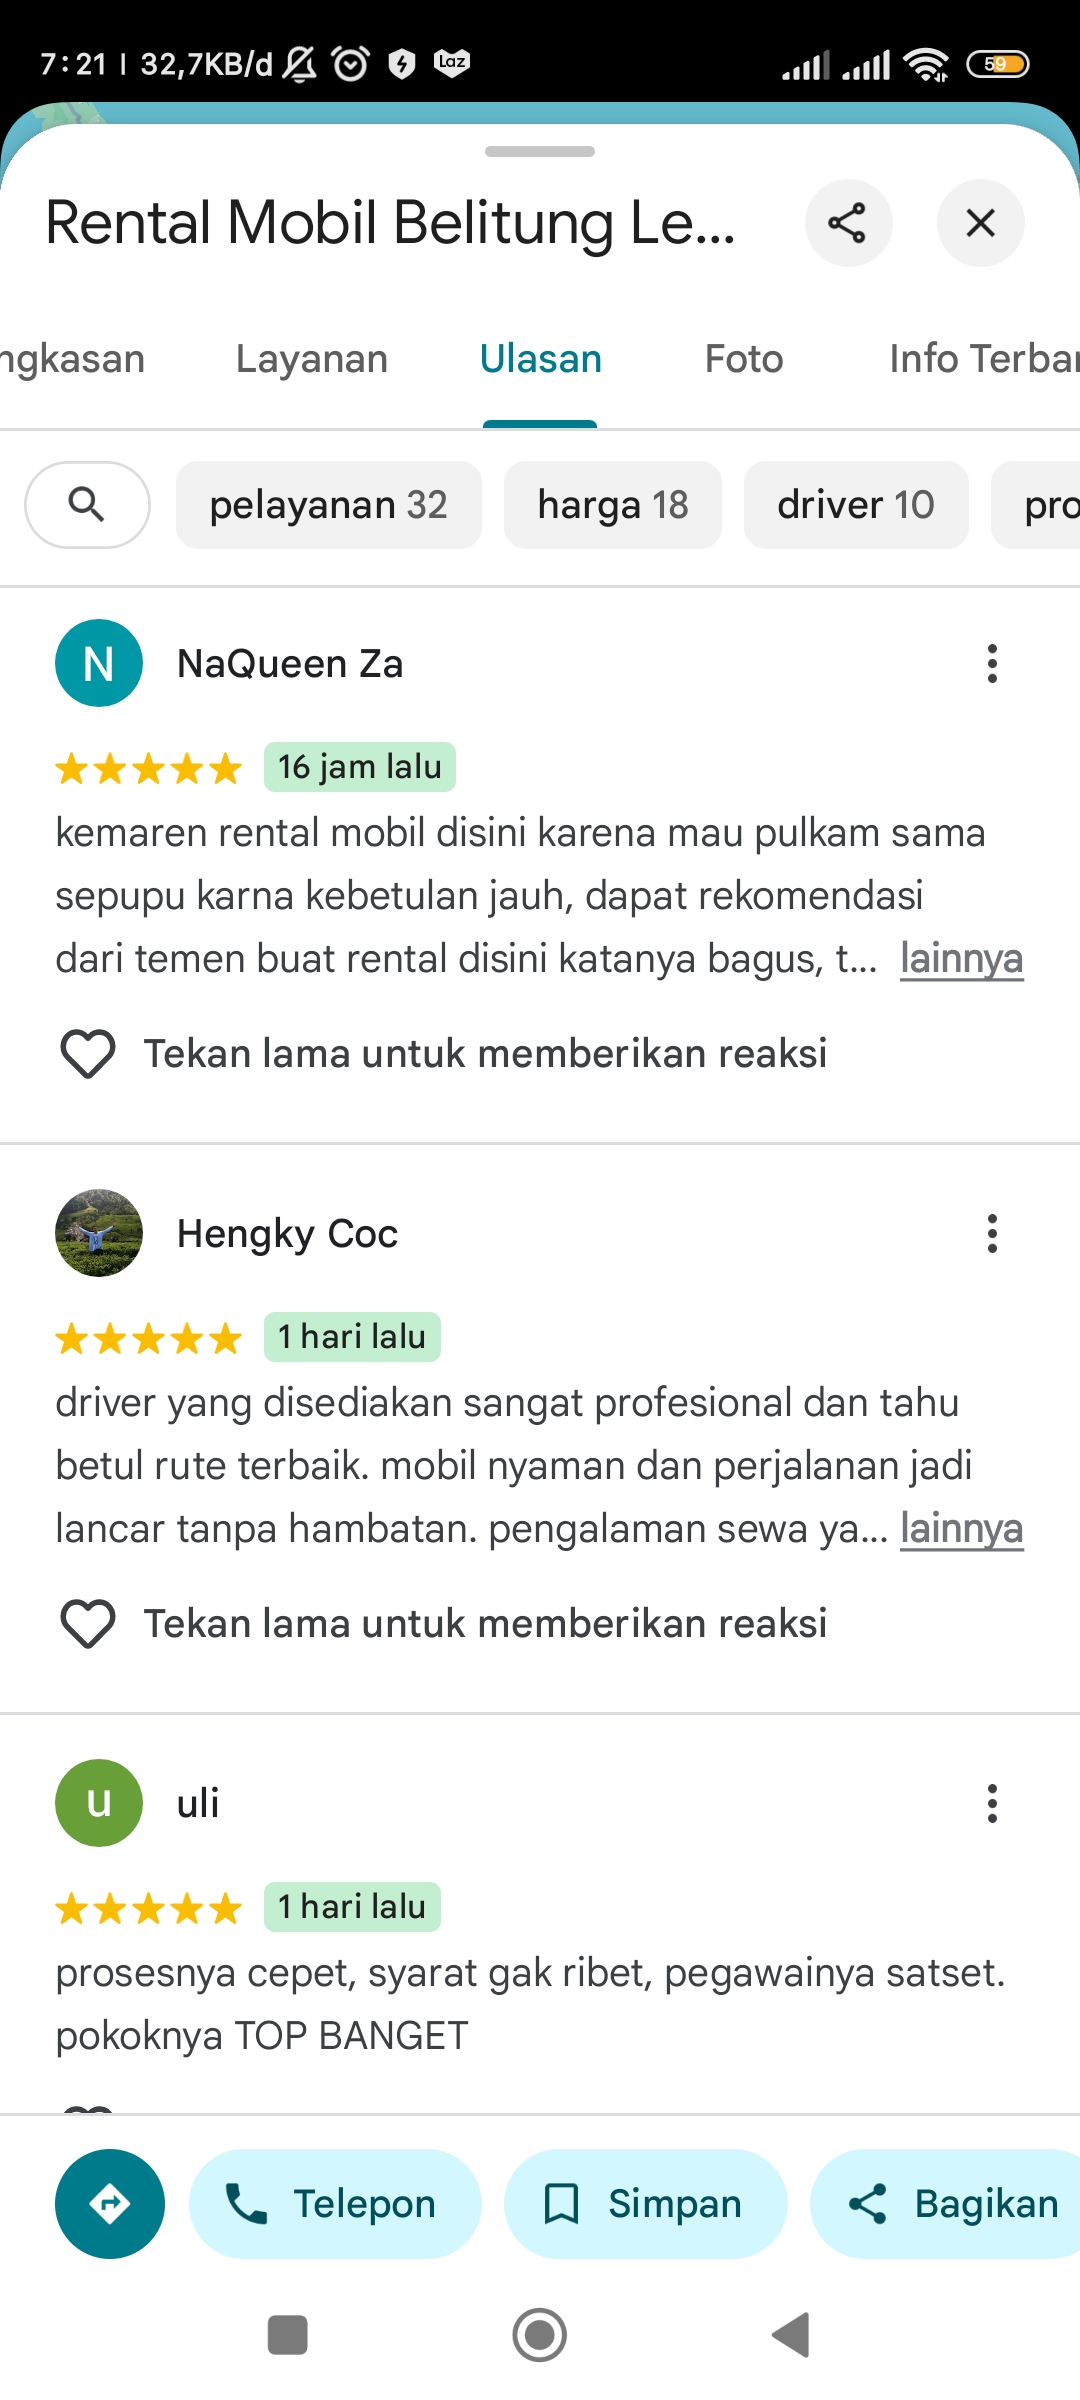Like Hengky Coc's review with heart
Screen dimensions: 1080x2400
(x=88, y=1624)
